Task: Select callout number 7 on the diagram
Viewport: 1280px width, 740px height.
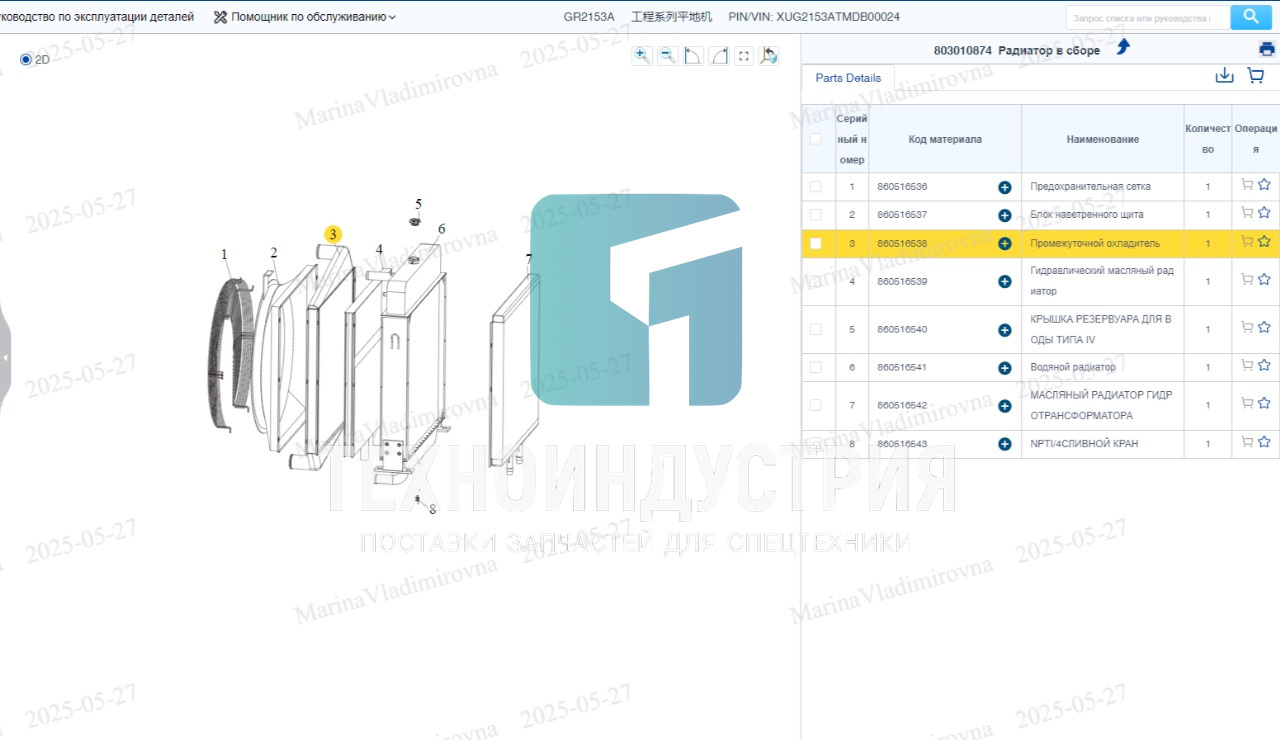Action: tap(529, 259)
